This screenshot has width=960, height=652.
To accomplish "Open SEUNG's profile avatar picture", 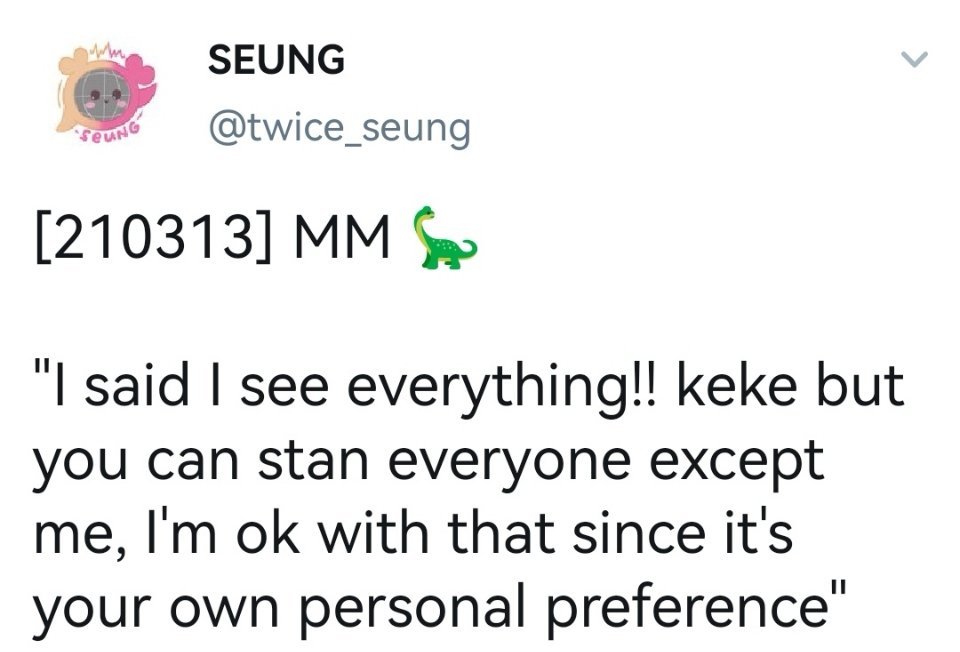I will [x=107, y=91].
